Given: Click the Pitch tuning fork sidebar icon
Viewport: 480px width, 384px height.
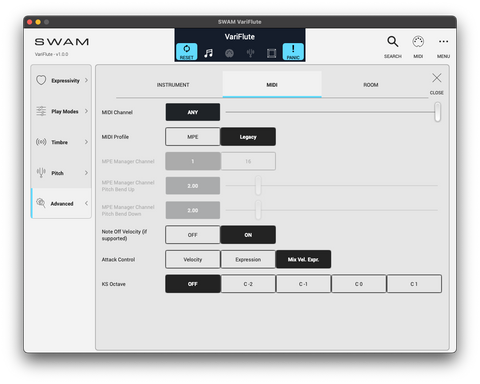Looking at the screenshot, I should tap(41, 173).
